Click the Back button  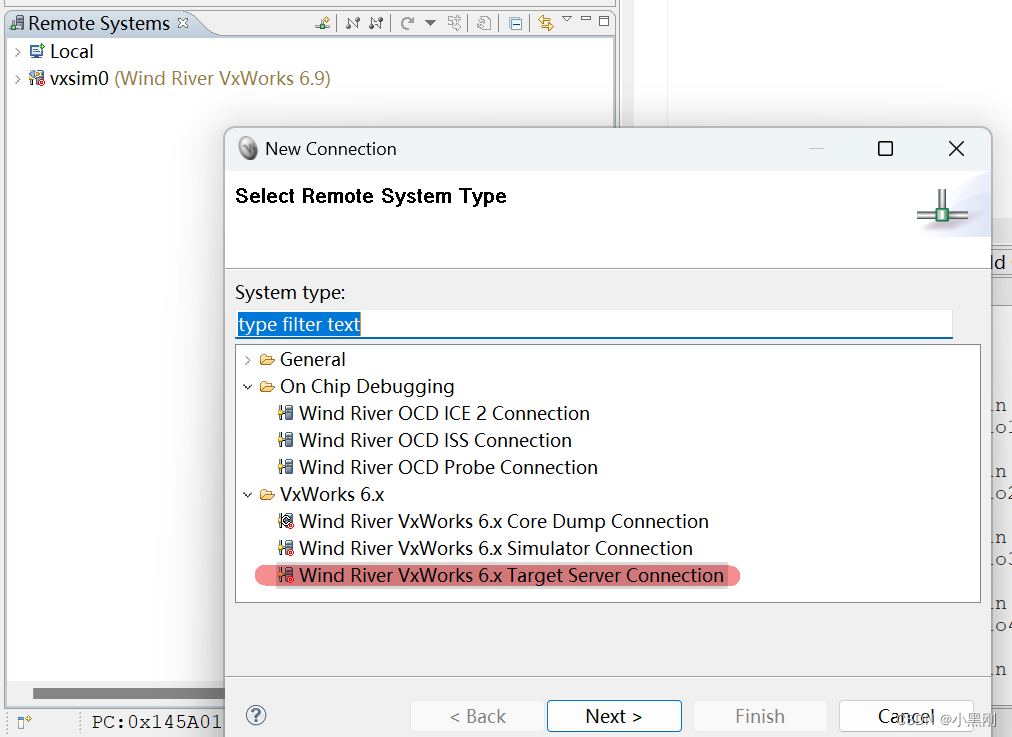point(478,716)
